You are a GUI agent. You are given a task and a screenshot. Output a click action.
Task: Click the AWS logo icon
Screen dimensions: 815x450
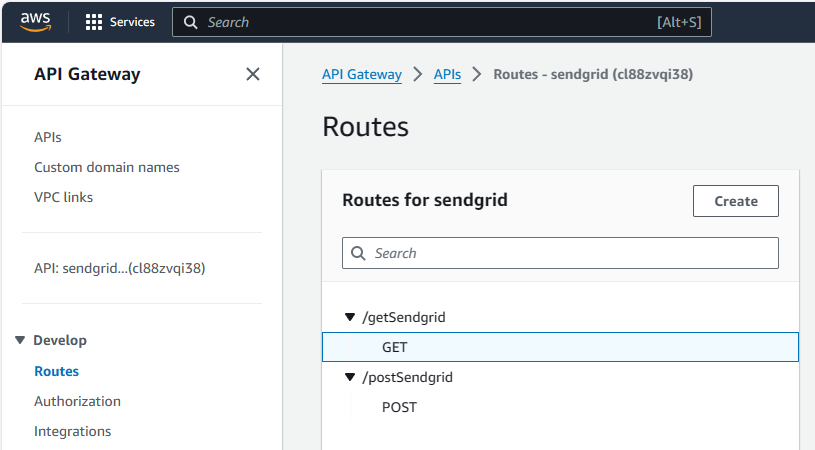(x=35, y=22)
